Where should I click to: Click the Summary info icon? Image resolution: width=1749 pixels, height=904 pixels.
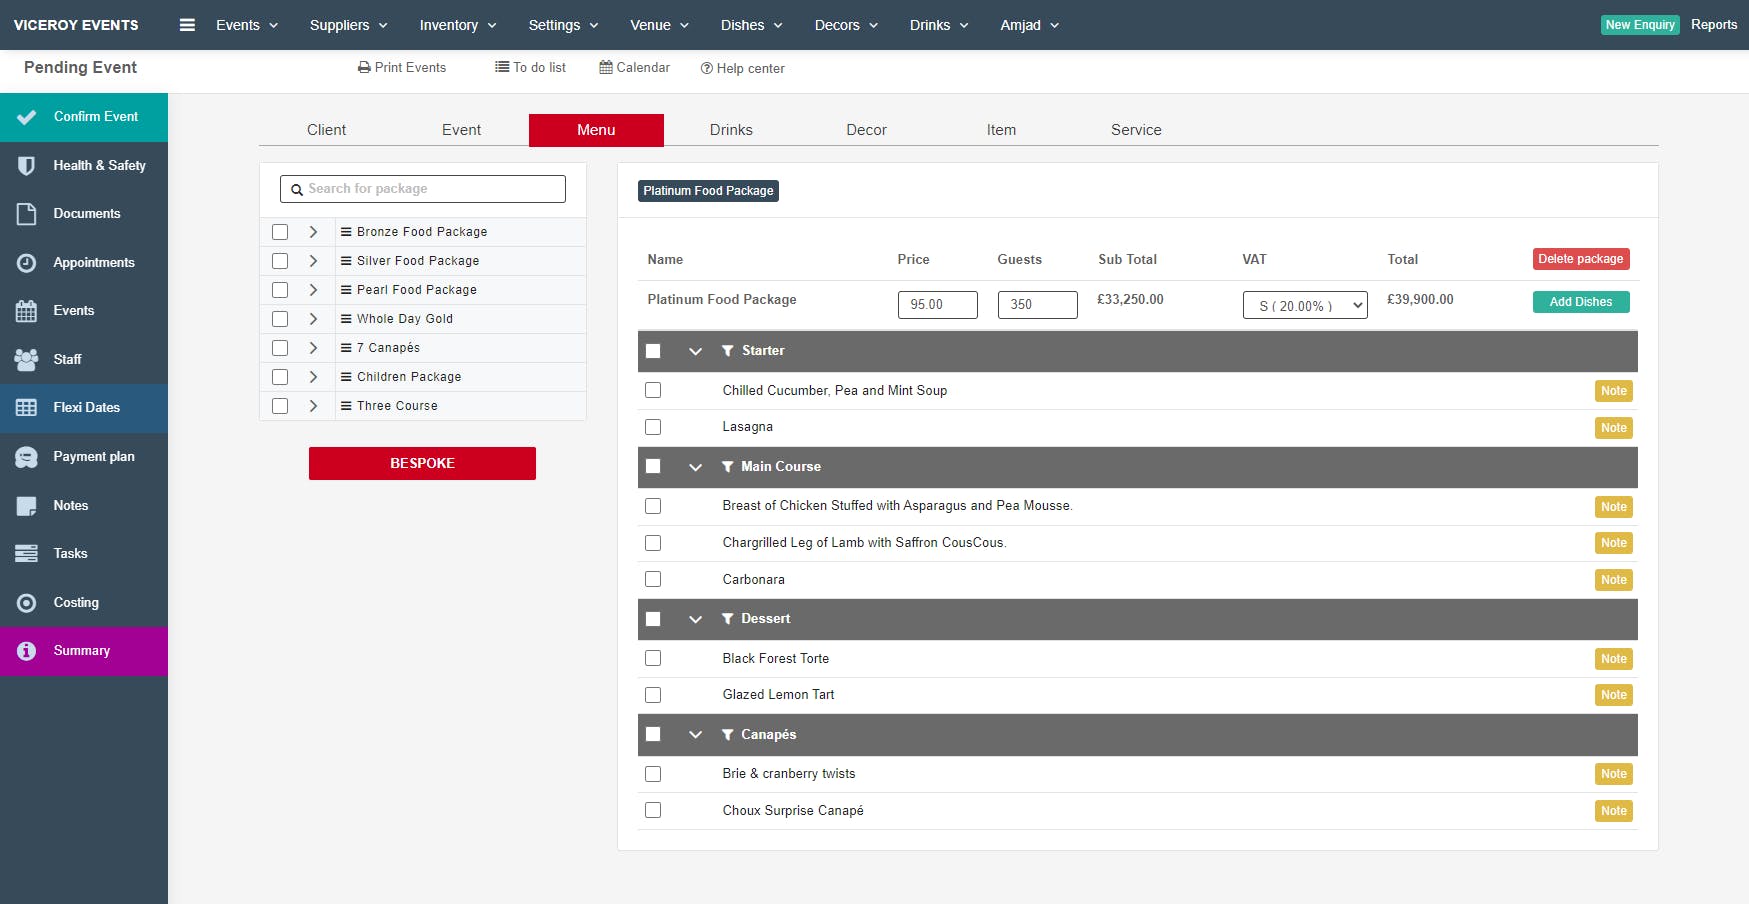click(27, 651)
